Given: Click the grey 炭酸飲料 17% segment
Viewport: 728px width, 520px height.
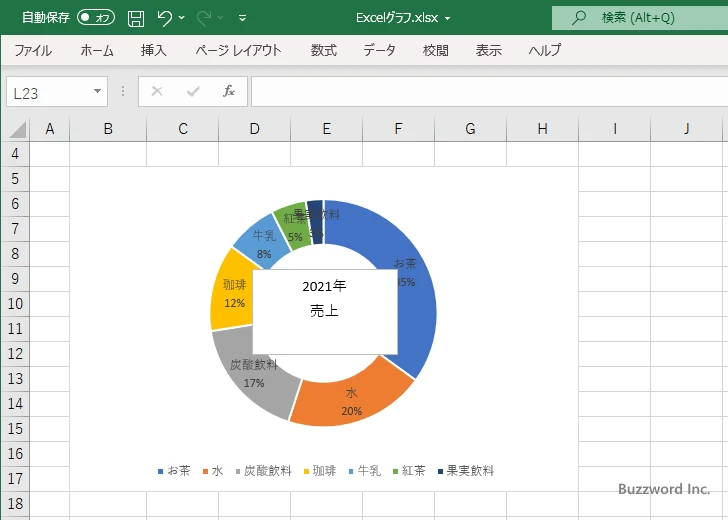Looking at the screenshot, I should click(x=254, y=373).
